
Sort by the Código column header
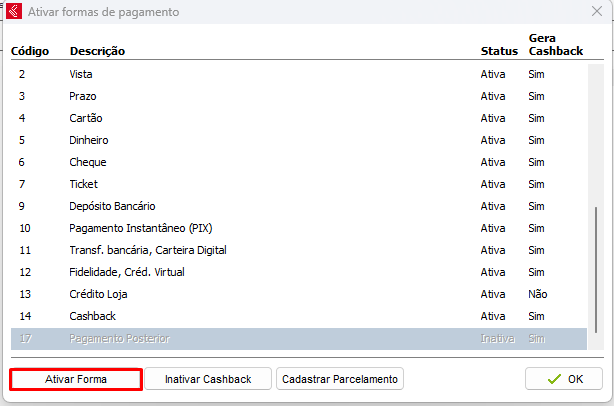(30, 51)
